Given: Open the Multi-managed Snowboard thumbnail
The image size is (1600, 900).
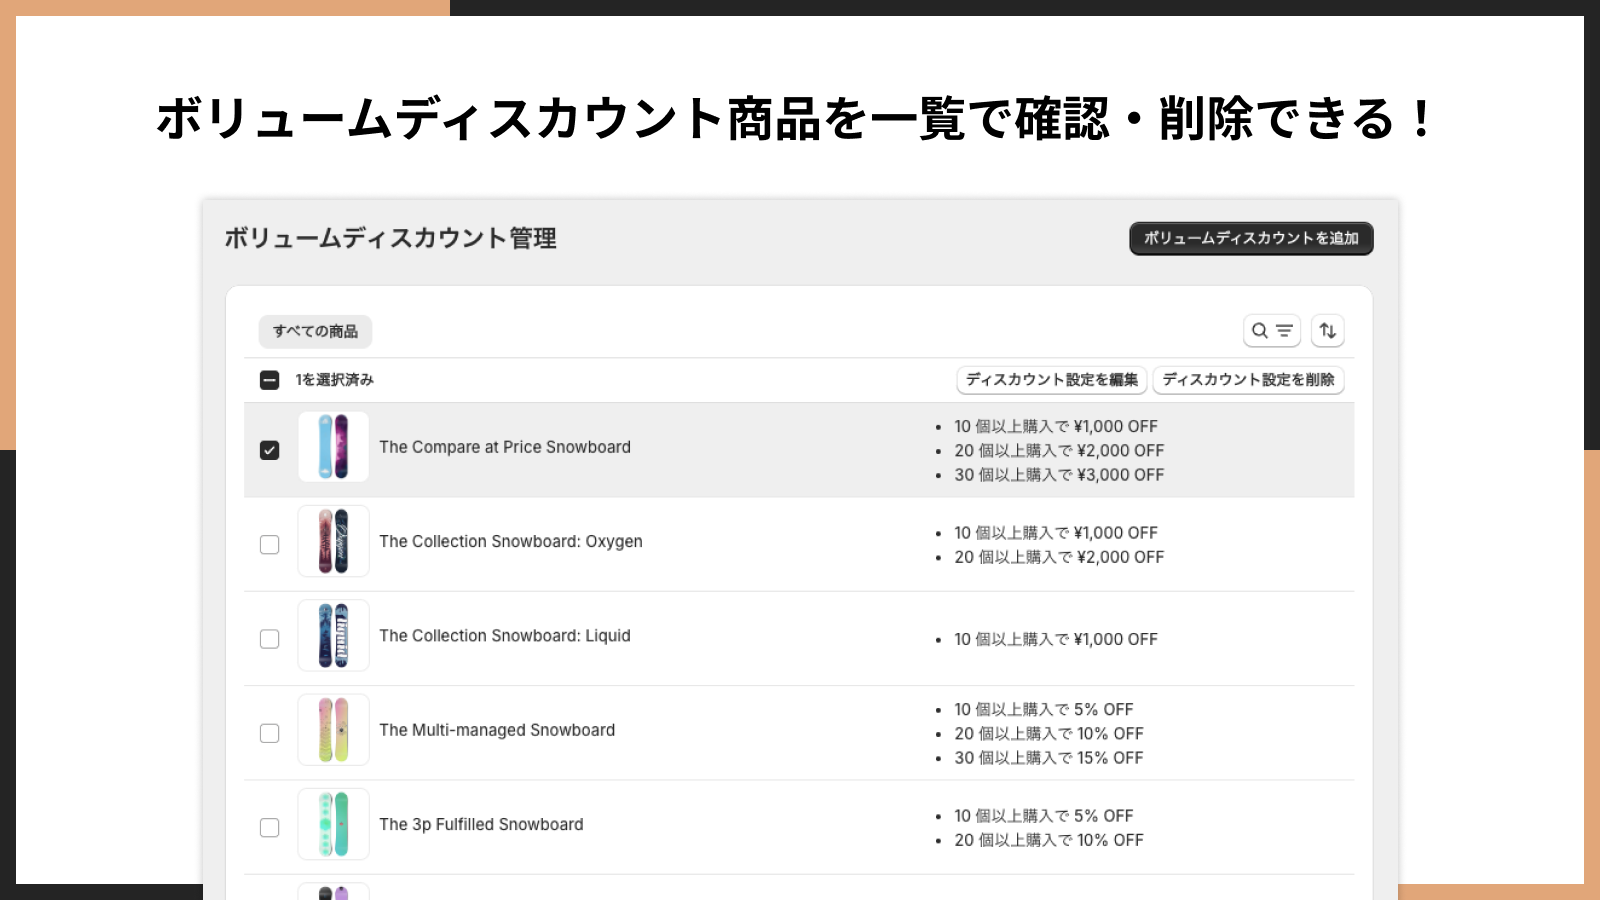Looking at the screenshot, I should tap(333, 731).
